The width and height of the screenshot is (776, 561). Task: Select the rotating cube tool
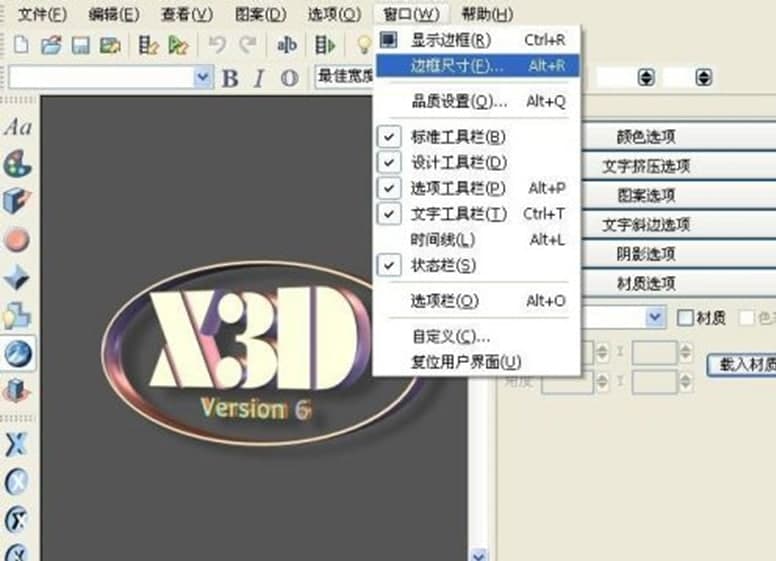click(x=17, y=390)
